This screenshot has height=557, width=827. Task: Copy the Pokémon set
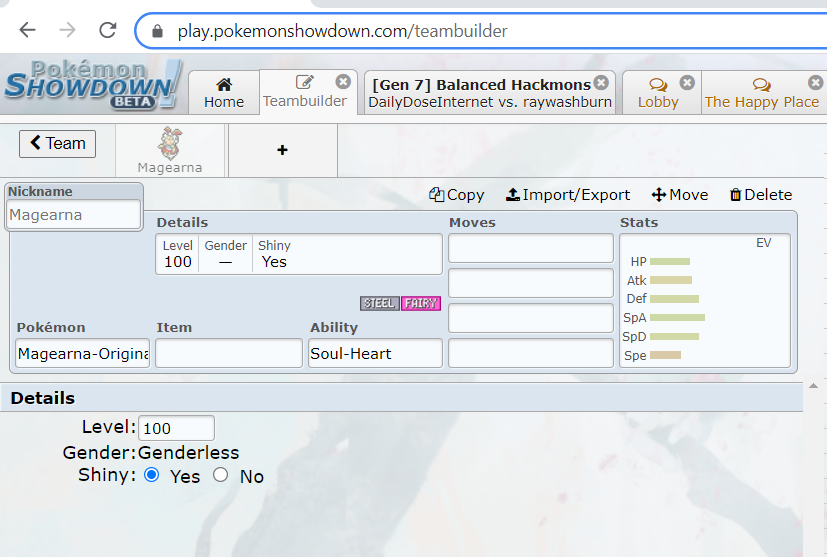[x=457, y=195]
